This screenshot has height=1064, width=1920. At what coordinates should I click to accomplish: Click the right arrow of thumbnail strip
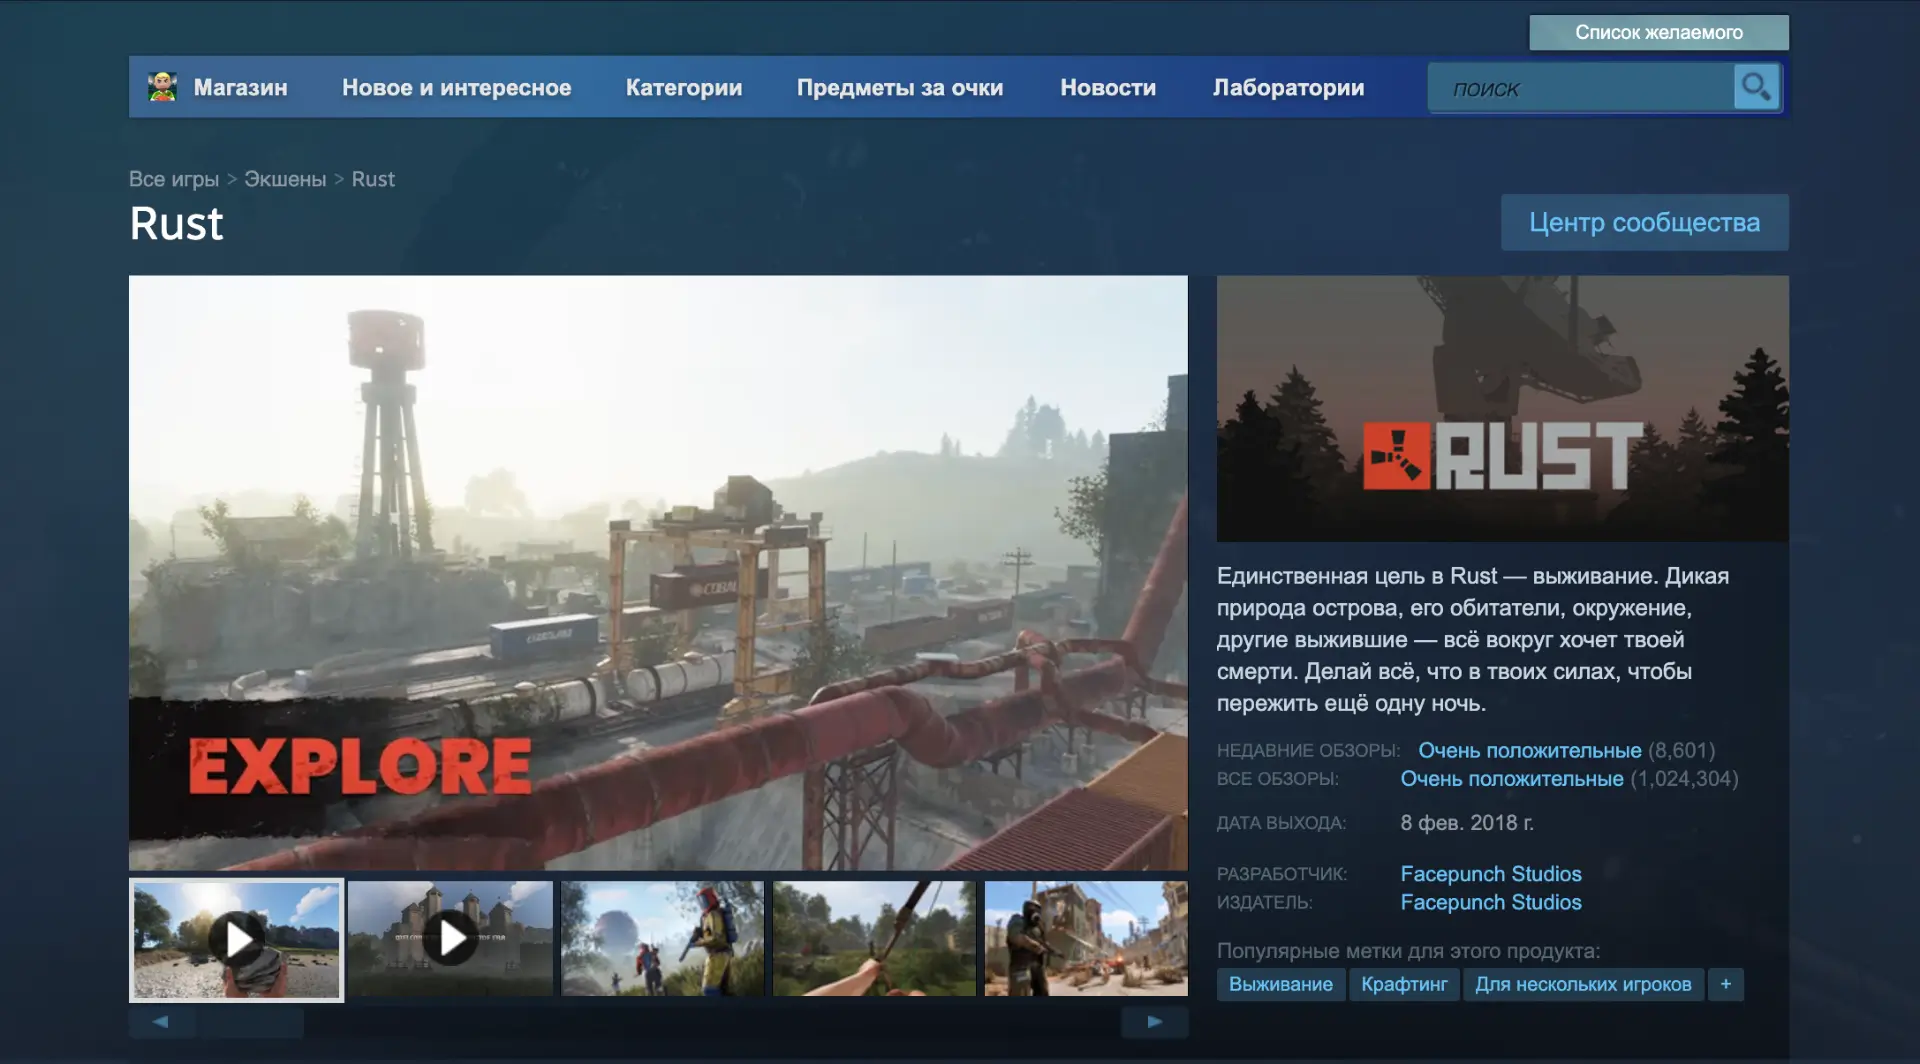tap(1155, 1021)
